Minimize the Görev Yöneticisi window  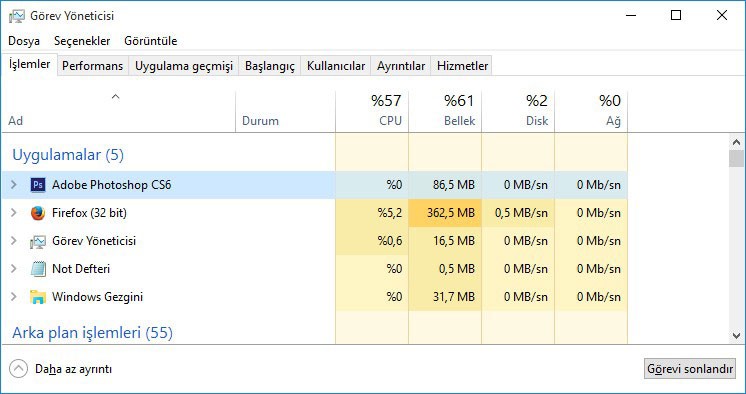tap(631, 15)
